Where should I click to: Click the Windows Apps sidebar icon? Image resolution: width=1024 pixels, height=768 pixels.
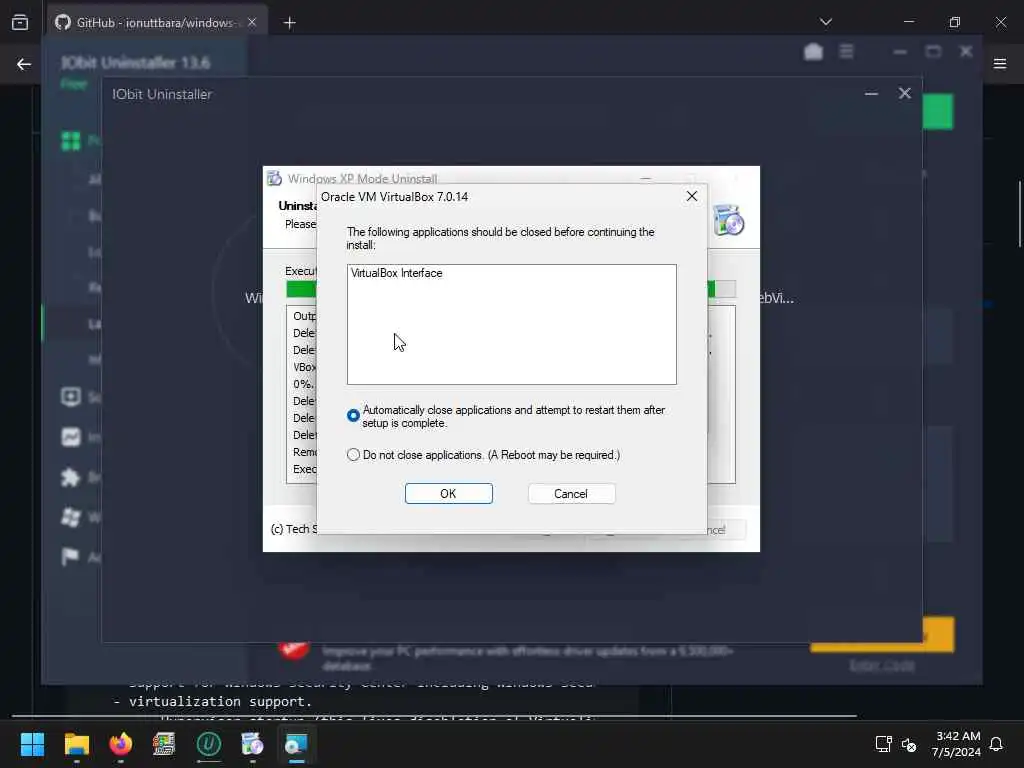[71, 517]
